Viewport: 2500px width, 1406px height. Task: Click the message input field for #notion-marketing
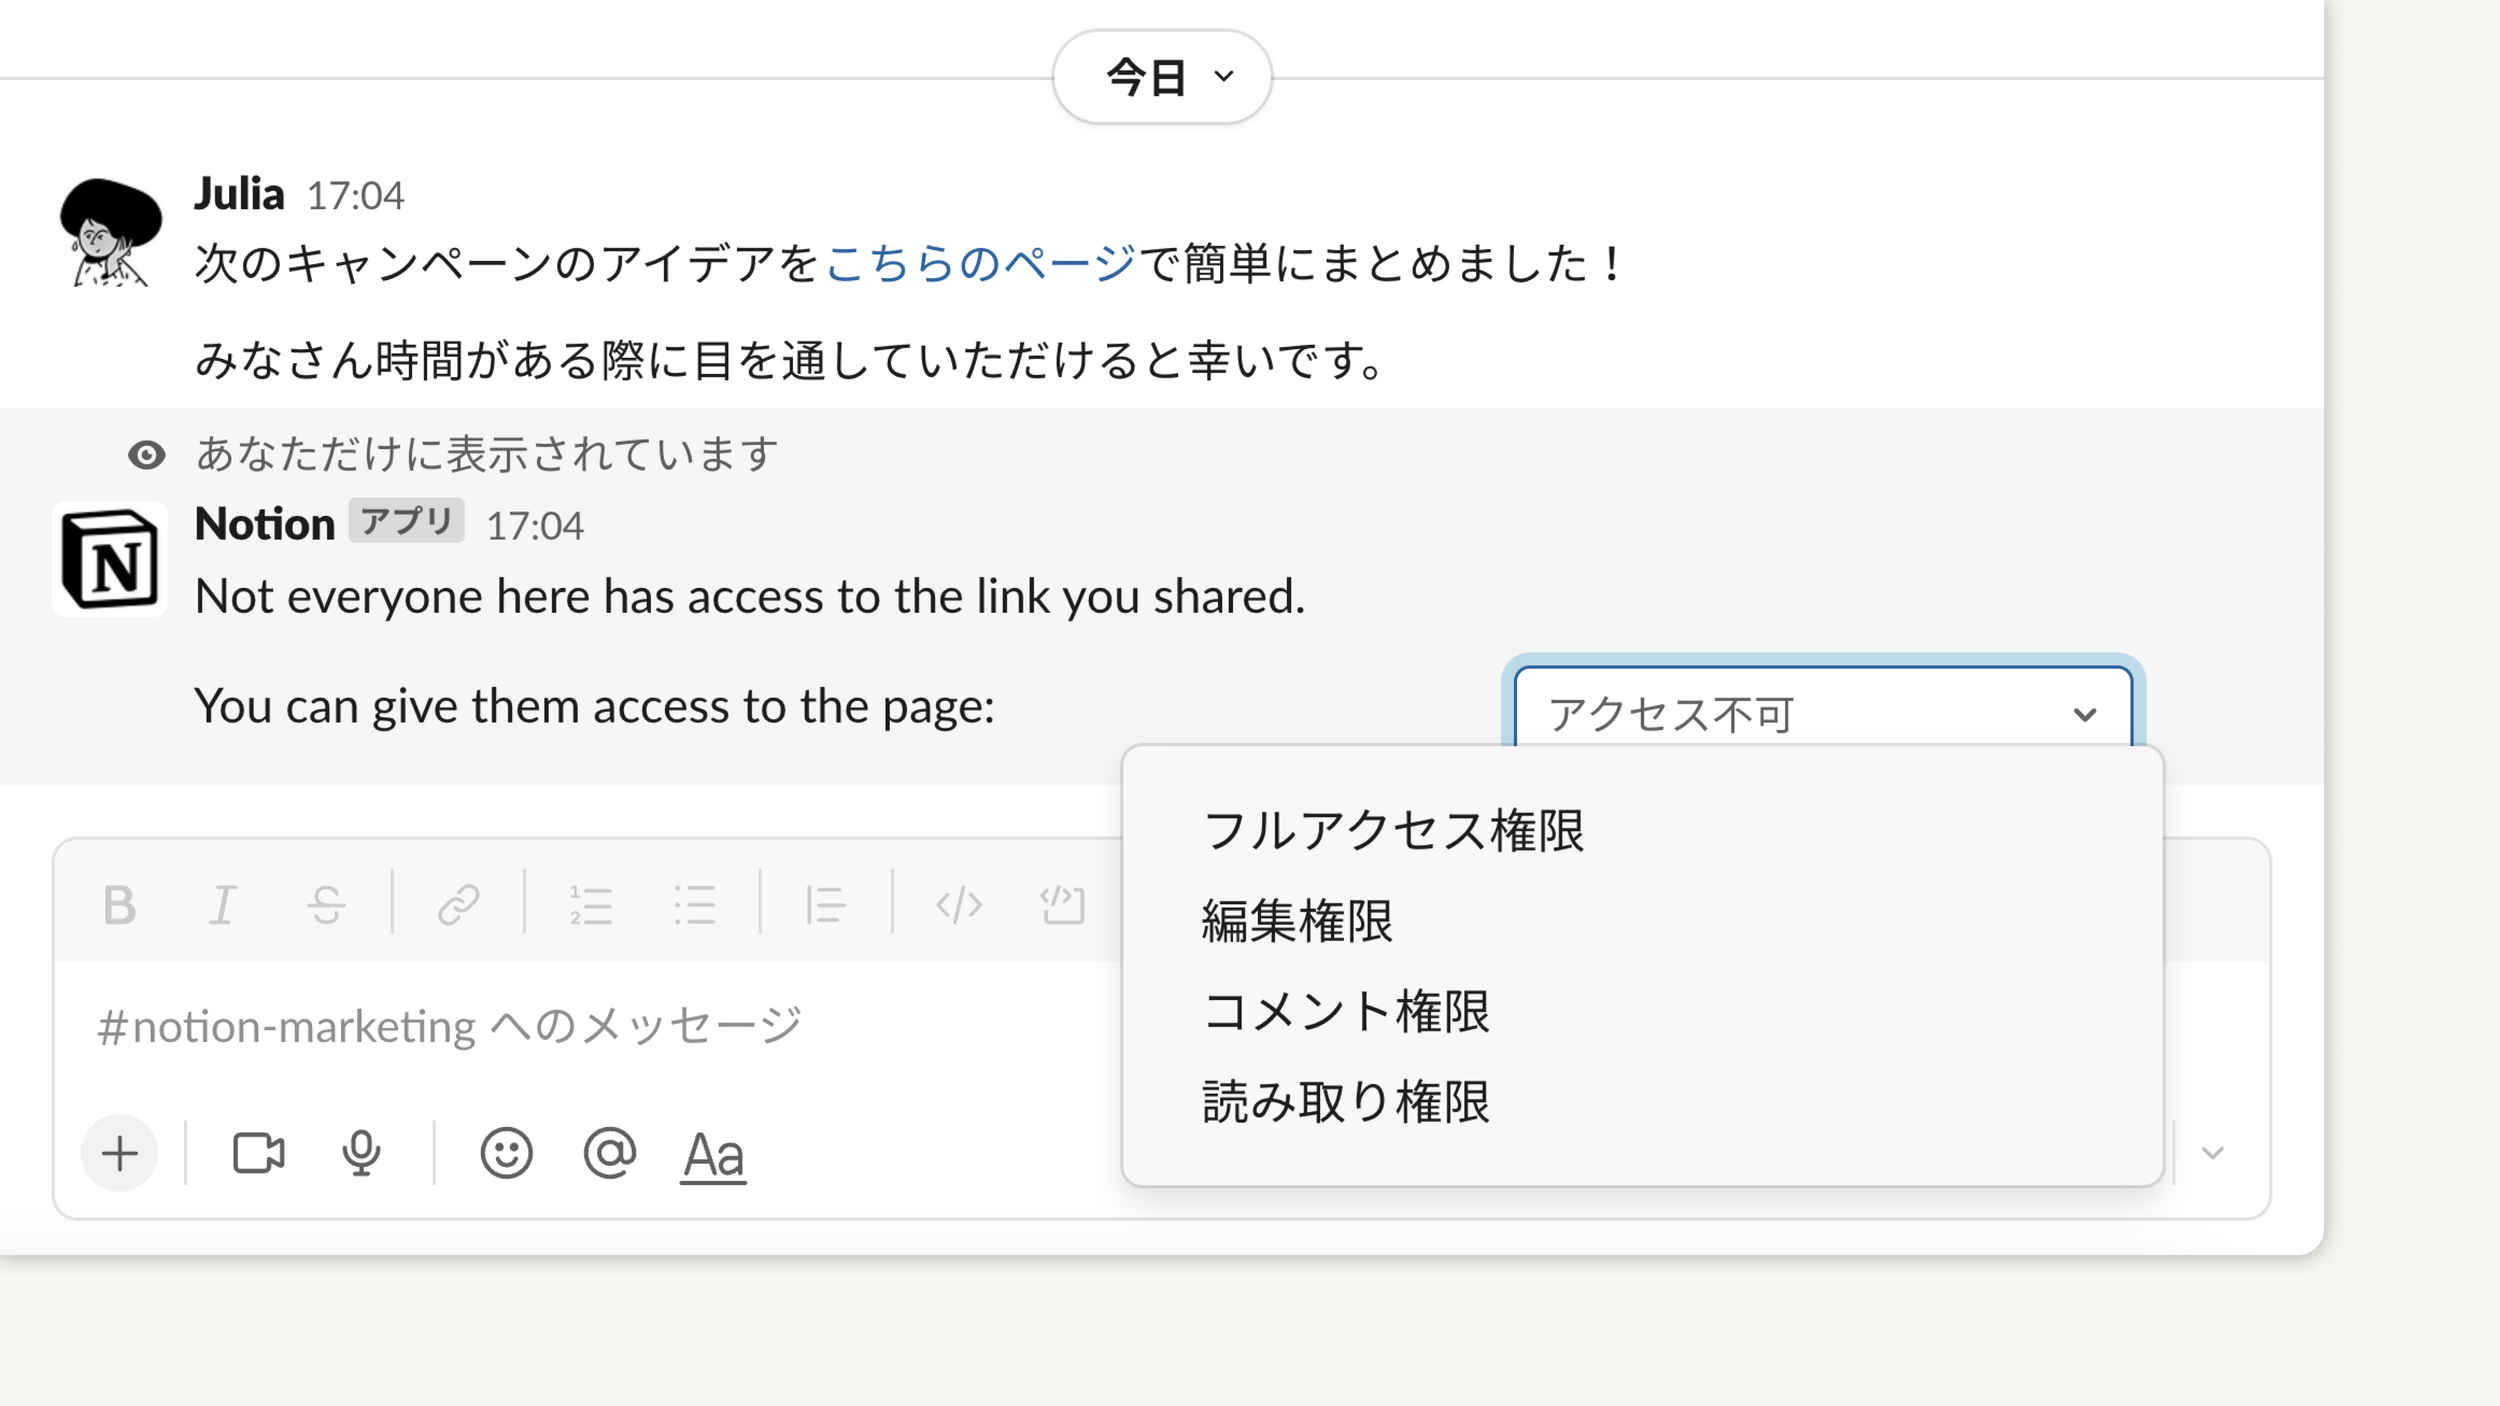click(600, 1024)
